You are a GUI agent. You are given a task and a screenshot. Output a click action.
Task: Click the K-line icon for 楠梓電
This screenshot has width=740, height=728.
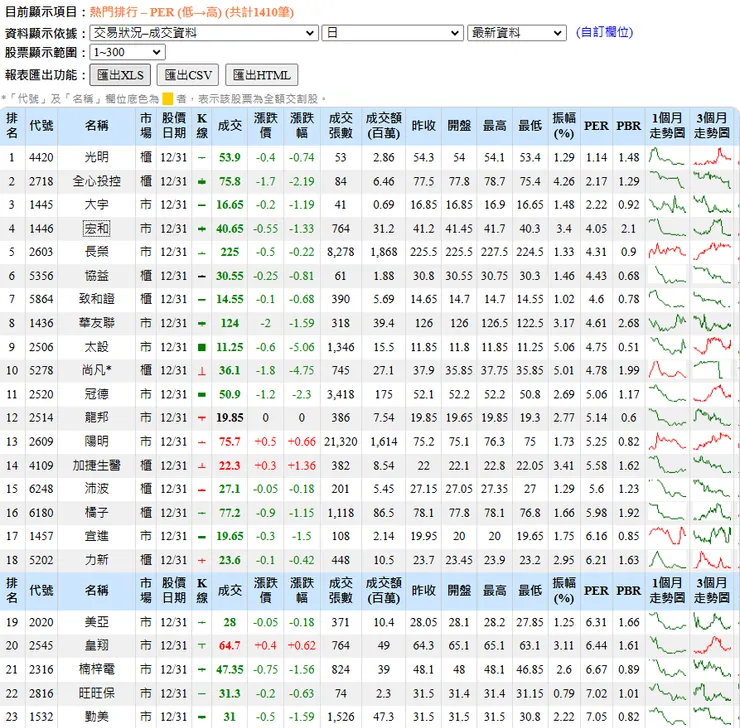pyautogui.click(x=202, y=669)
